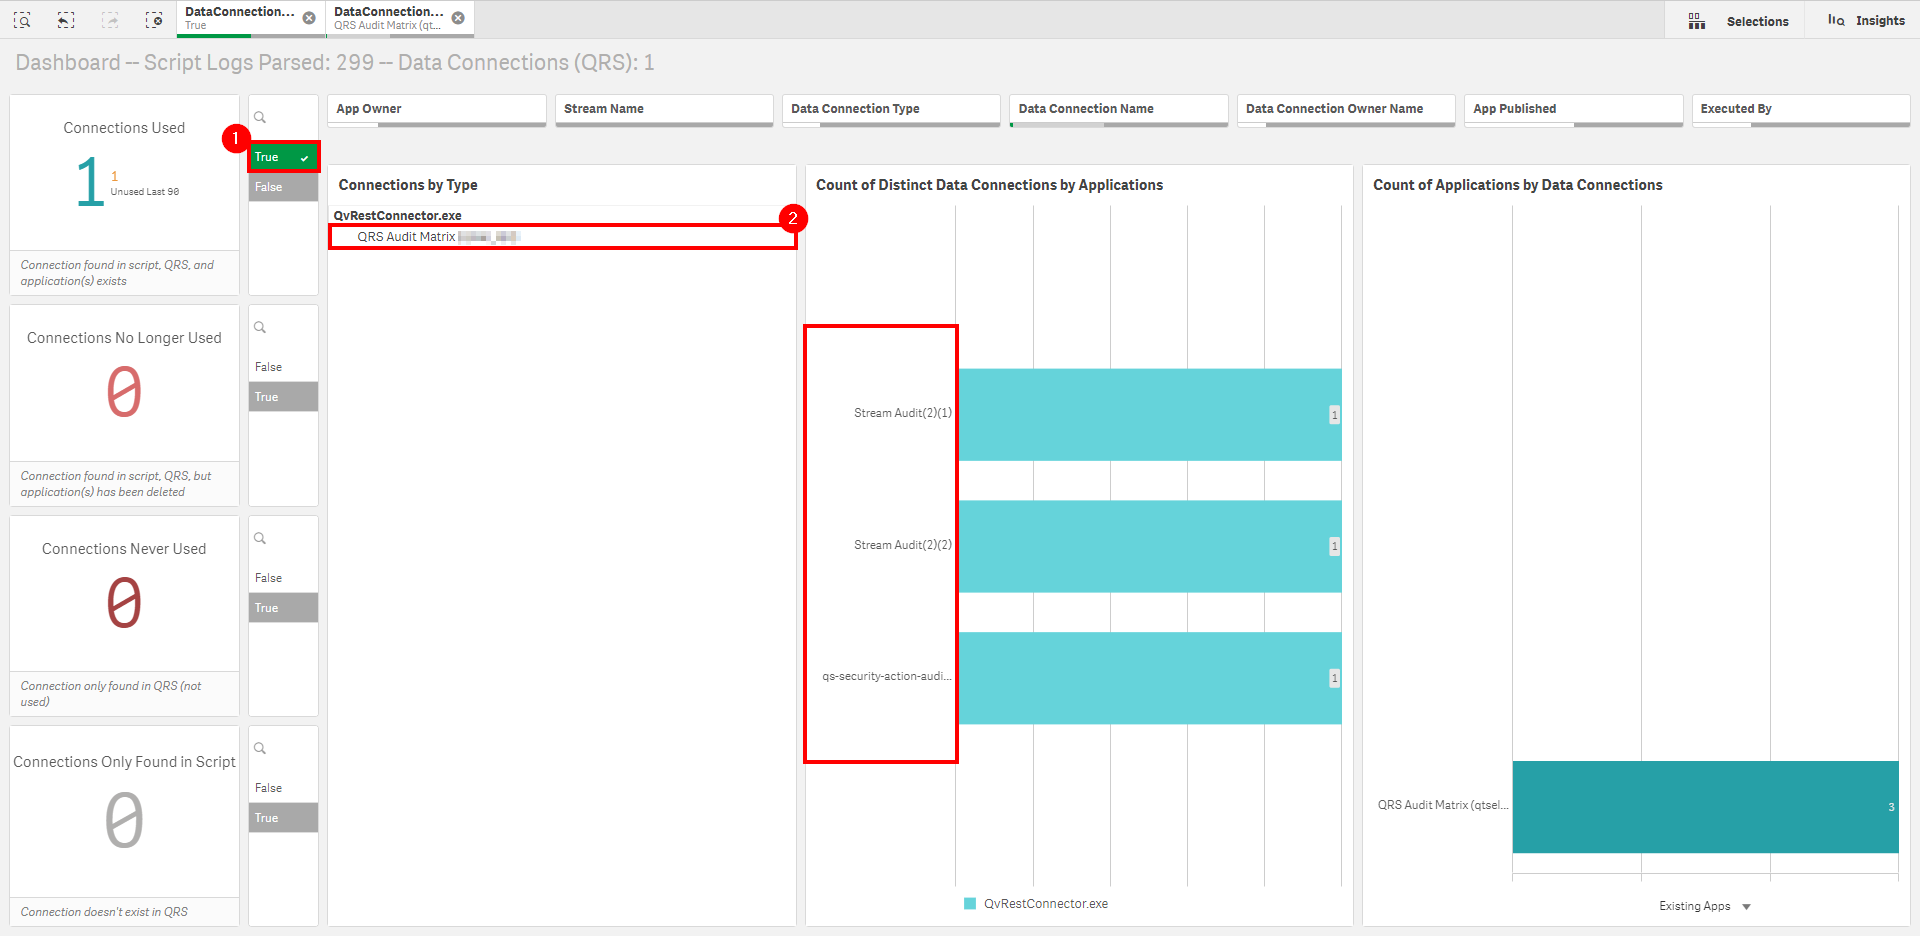
Task: Click the QvRestConnector.exe legend color swatch
Action: pos(969,904)
